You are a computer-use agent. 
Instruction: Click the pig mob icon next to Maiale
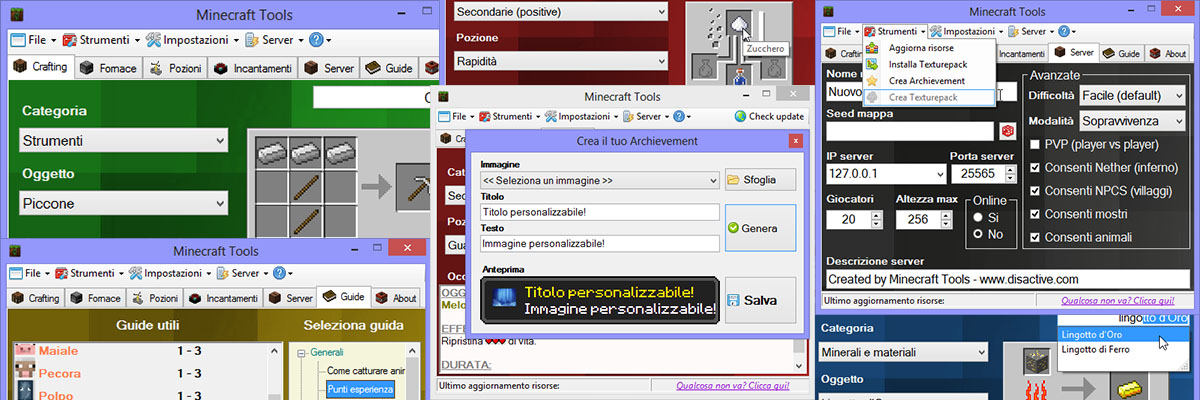point(26,351)
